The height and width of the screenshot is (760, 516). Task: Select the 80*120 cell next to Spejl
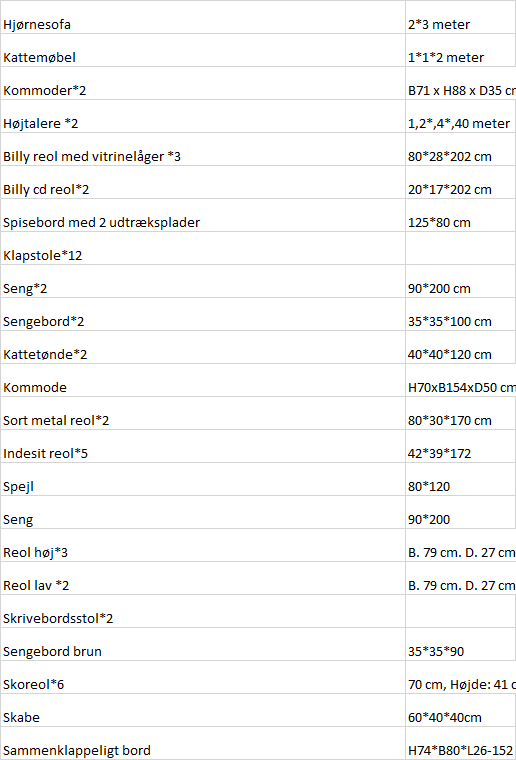pyautogui.click(x=461, y=479)
